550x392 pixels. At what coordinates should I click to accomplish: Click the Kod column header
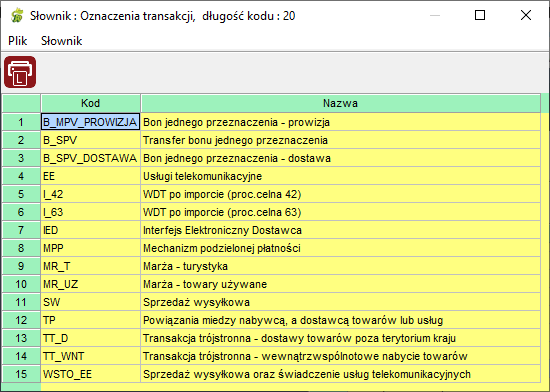pyautogui.click(x=90, y=103)
